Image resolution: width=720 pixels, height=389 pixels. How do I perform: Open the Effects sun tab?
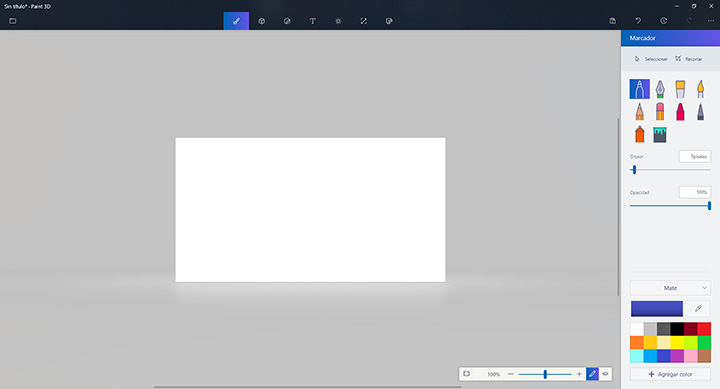point(338,21)
